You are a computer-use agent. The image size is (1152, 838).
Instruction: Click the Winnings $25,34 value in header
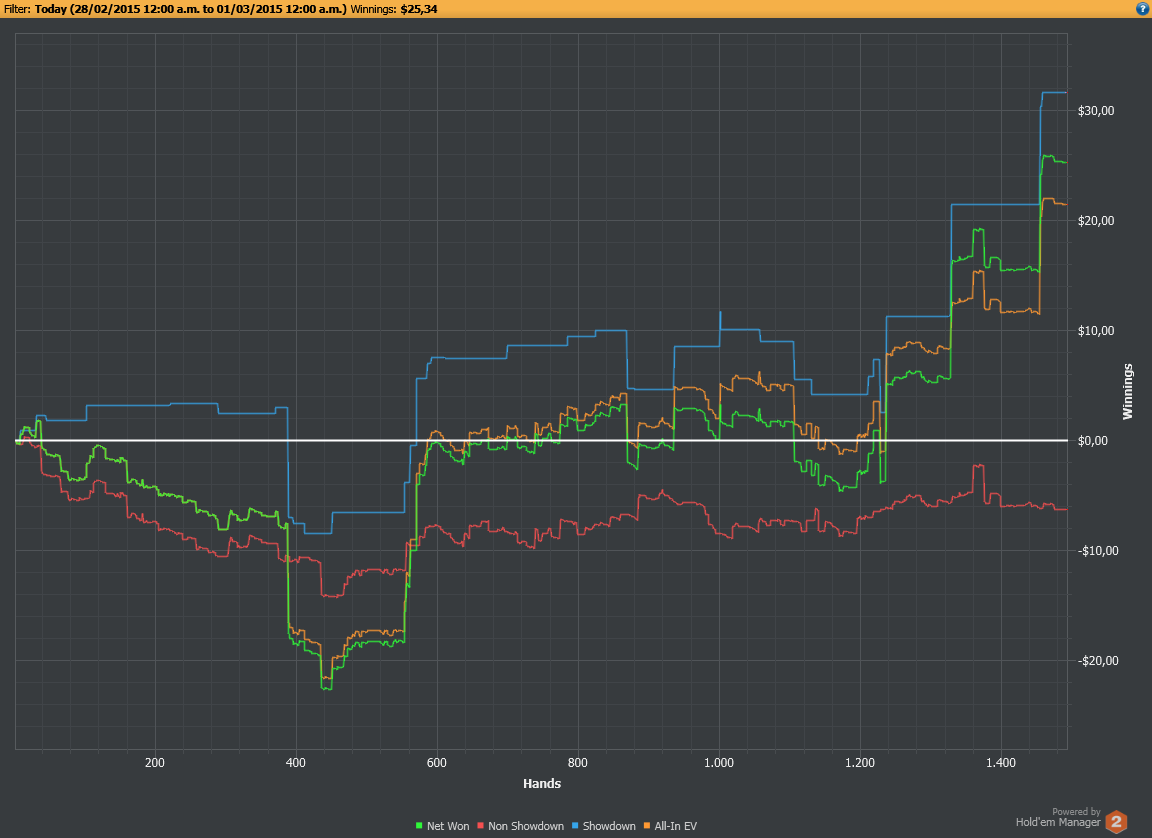tap(394, 9)
